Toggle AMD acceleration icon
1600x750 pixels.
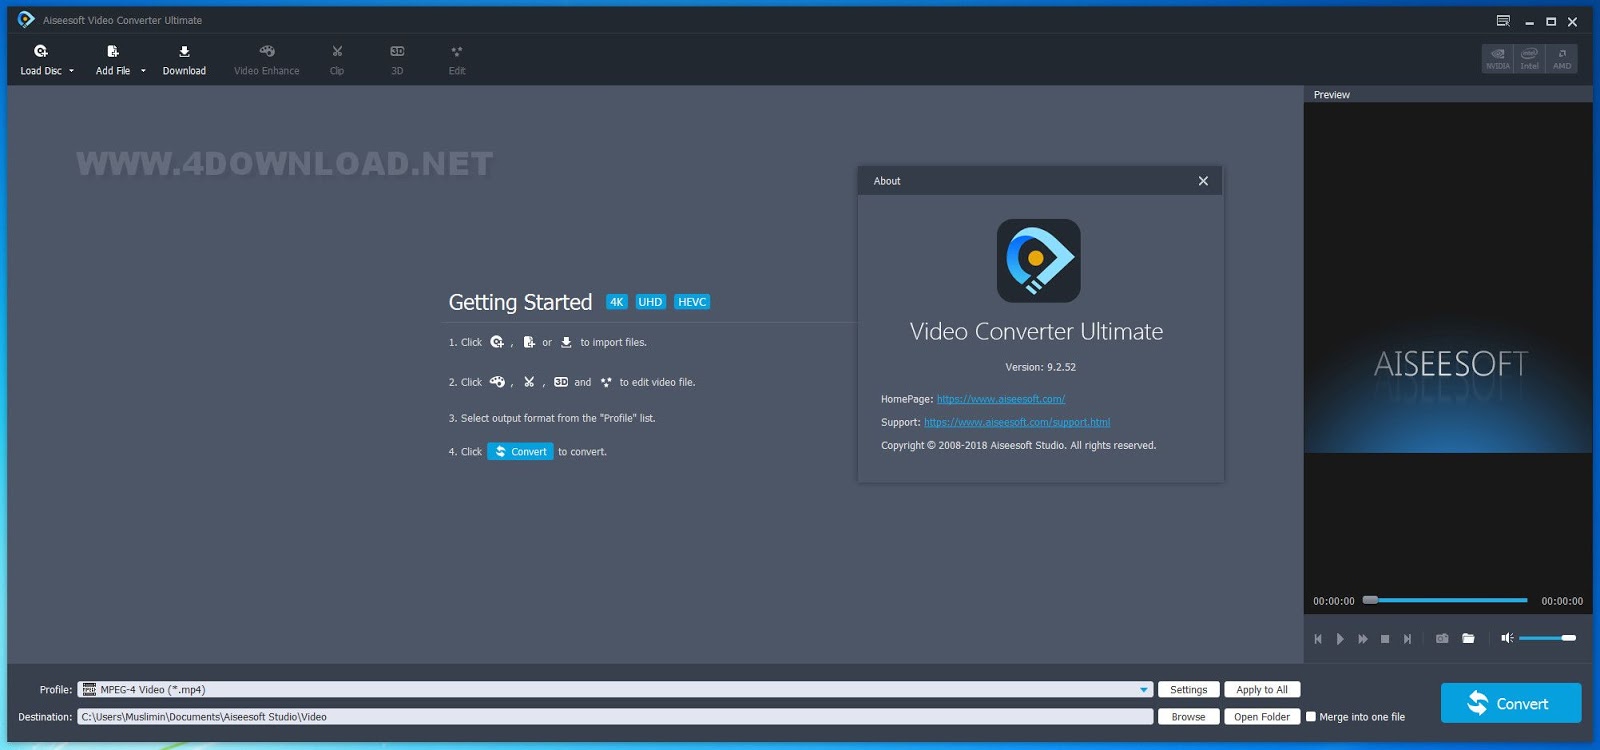point(1562,58)
